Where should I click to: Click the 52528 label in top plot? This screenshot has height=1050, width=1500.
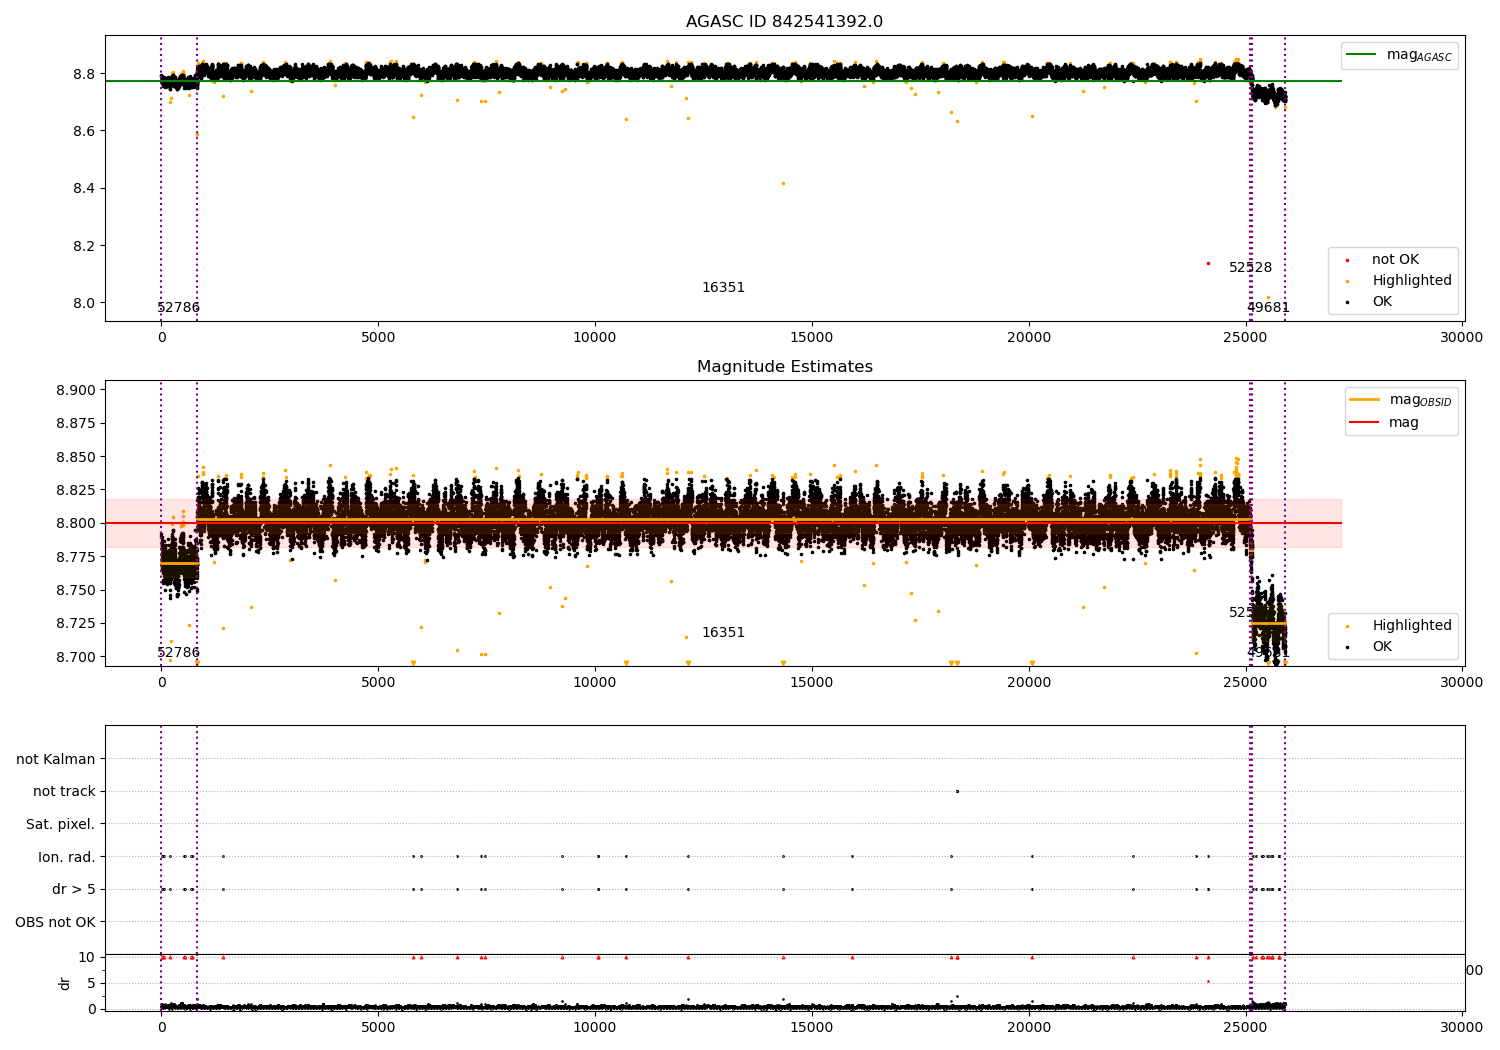pyautogui.click(x=1250, y=268)
